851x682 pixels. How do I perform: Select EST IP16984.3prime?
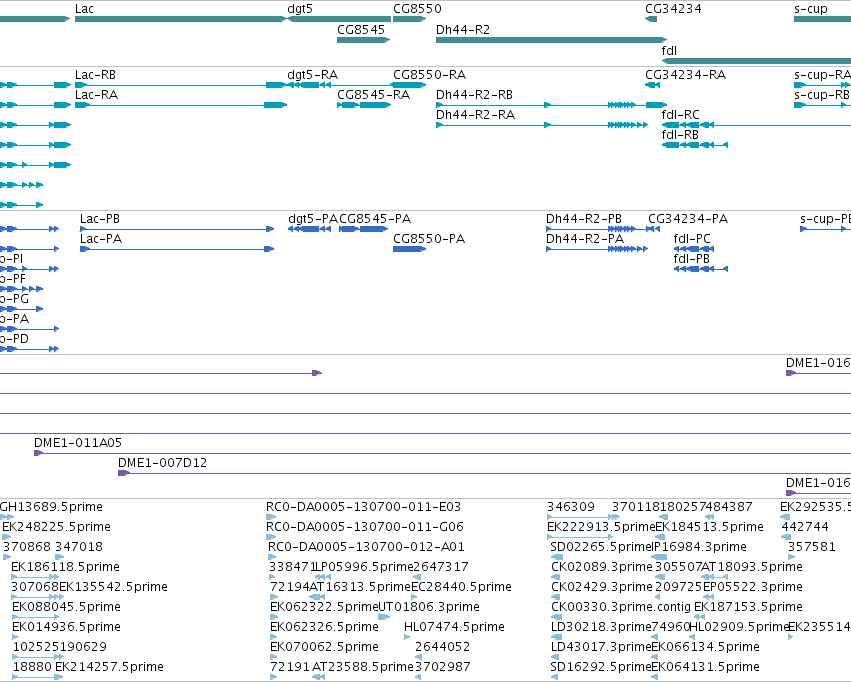click(699, 547)
